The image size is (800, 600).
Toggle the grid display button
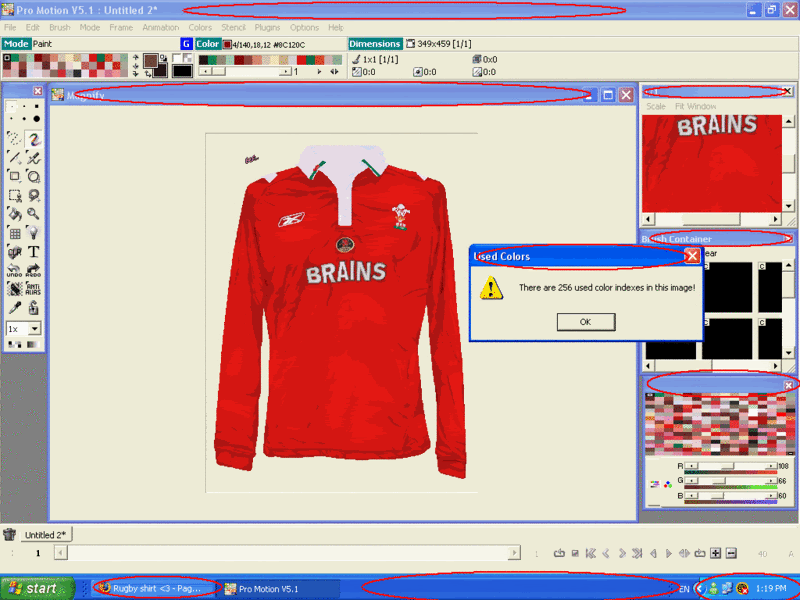15,233
